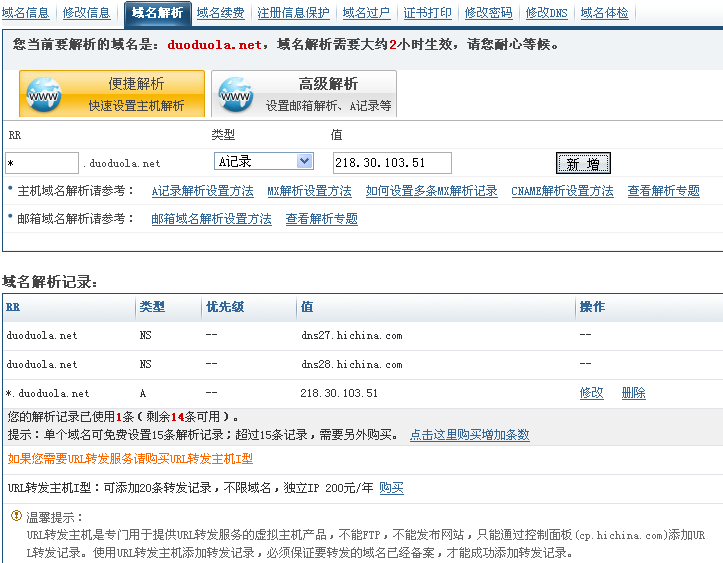Click the 值 IP address field
723x563 pixels.
coord(391,163)
